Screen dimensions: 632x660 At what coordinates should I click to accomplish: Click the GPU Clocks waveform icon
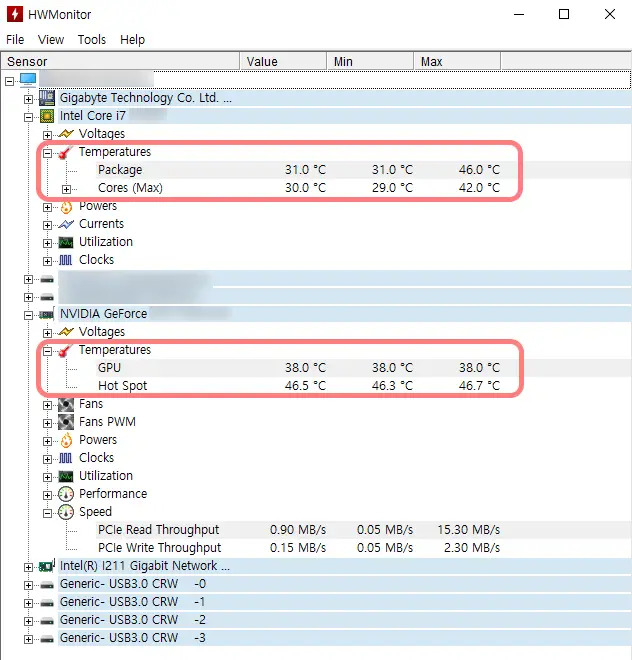pyautogui.click(x=65, y=458)
